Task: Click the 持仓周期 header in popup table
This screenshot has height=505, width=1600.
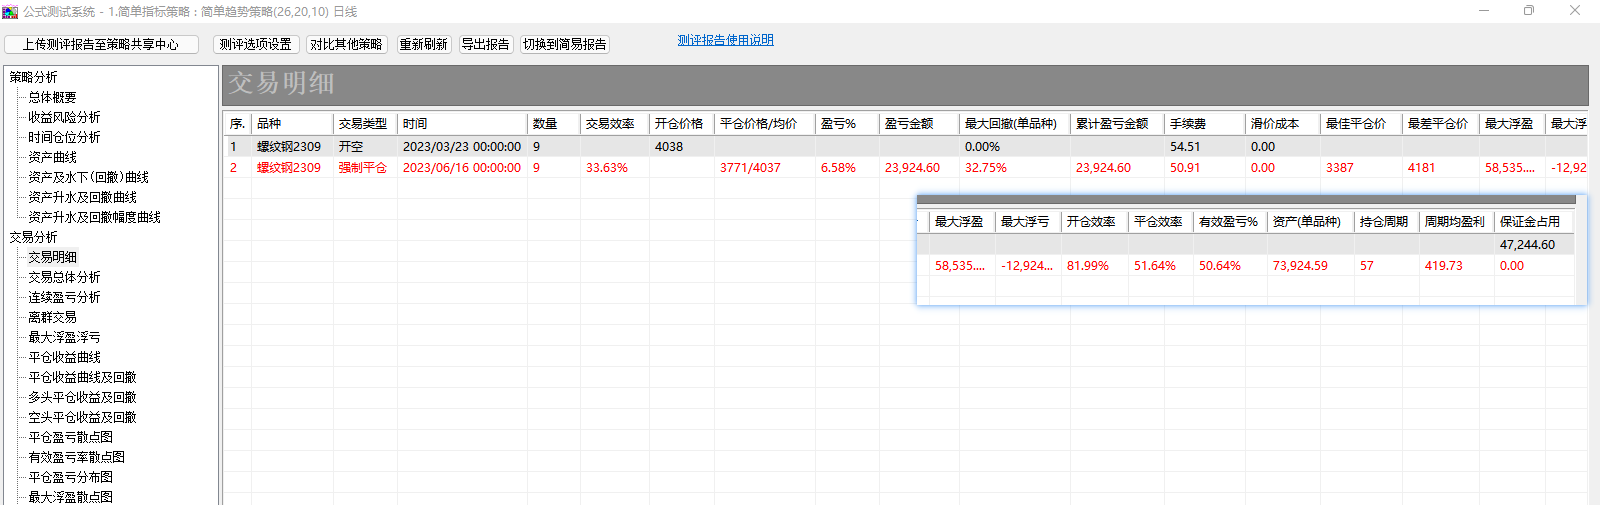Action: click(x=1384, y=222)
